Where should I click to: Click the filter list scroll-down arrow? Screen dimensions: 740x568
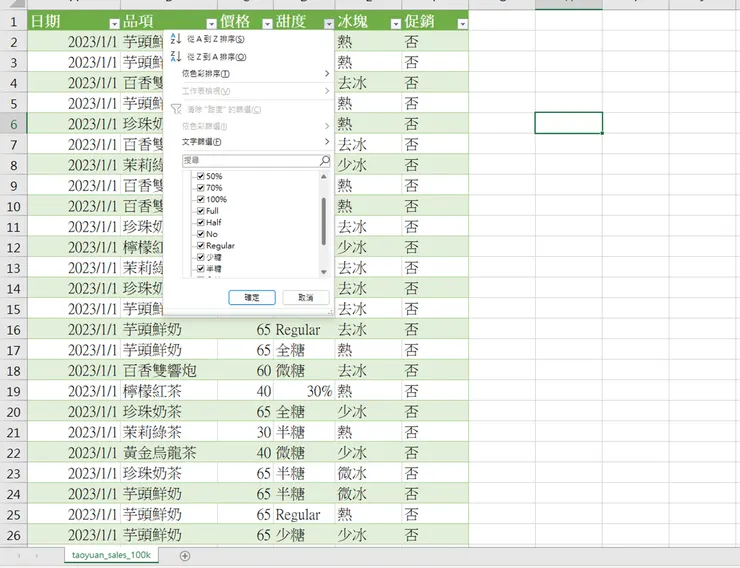(324, 272)
